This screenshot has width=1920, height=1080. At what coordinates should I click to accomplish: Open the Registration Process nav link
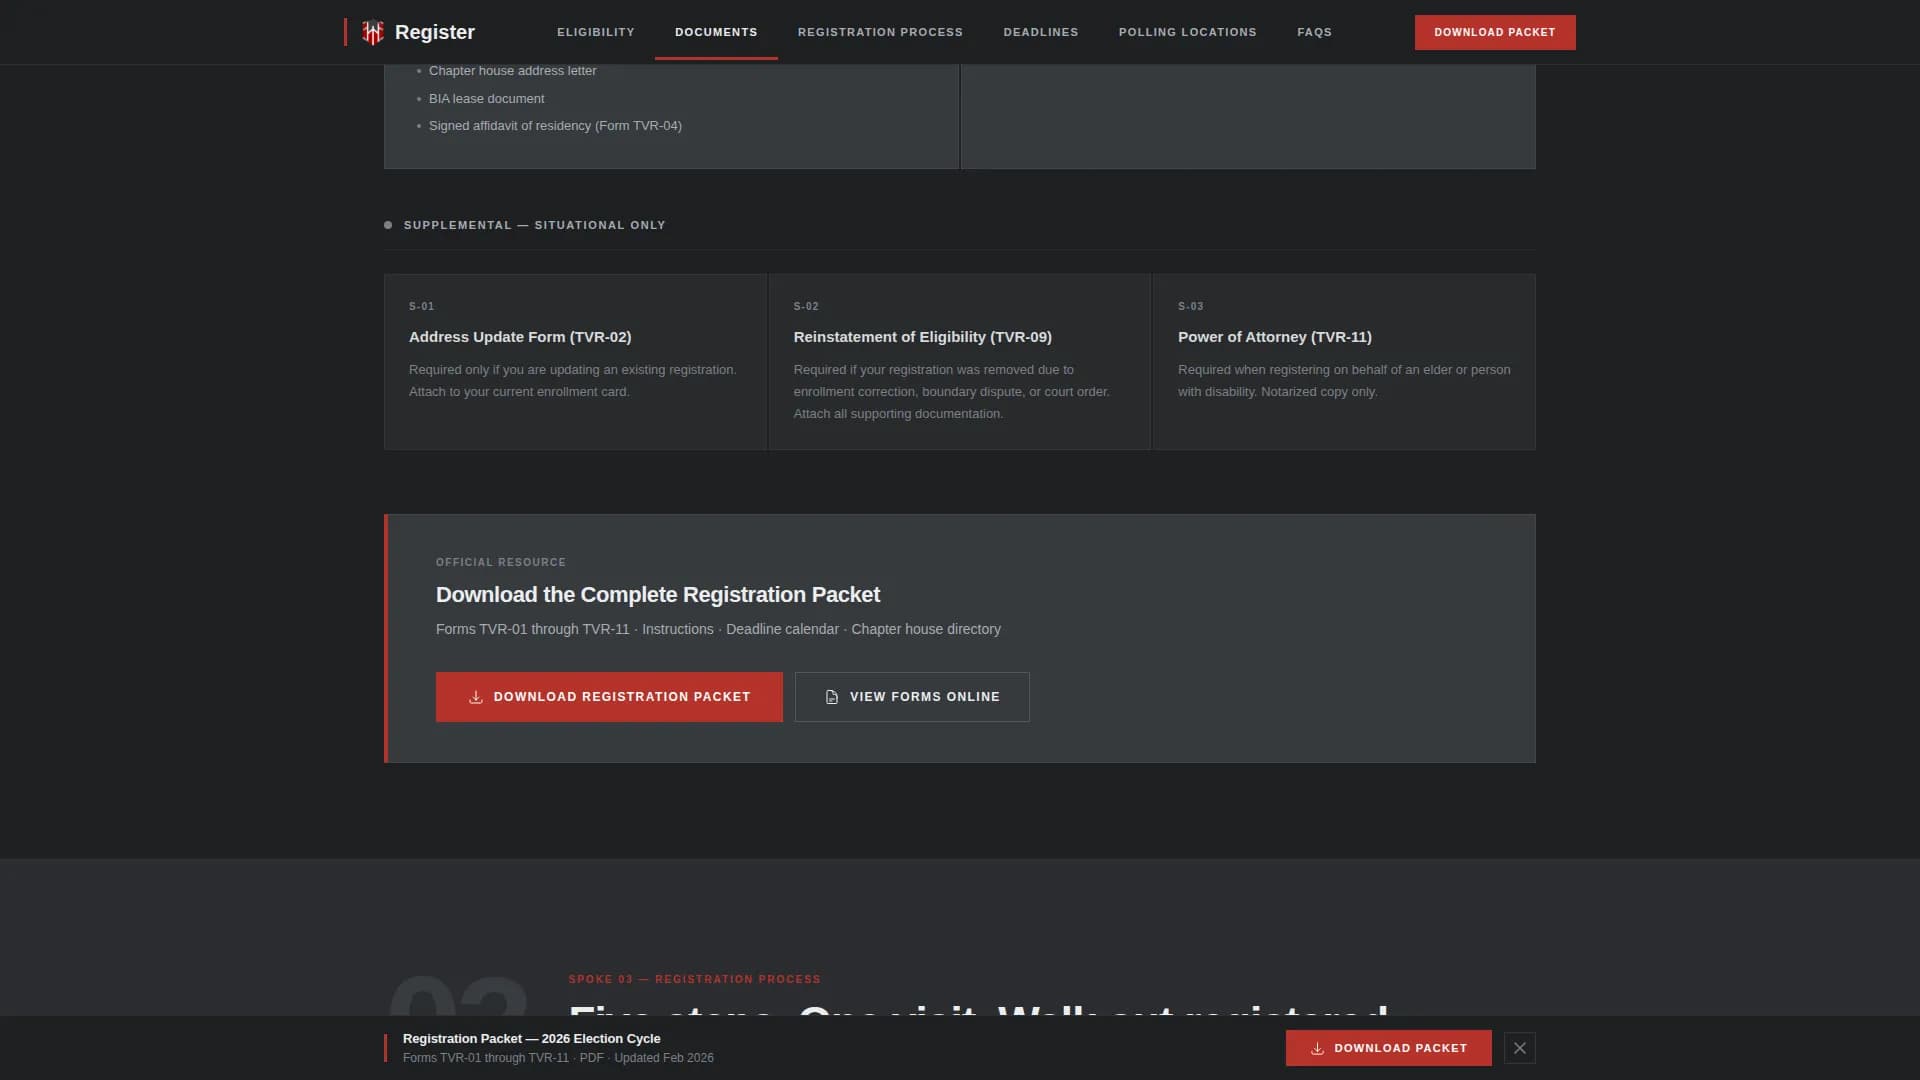(x=880, y=32)
